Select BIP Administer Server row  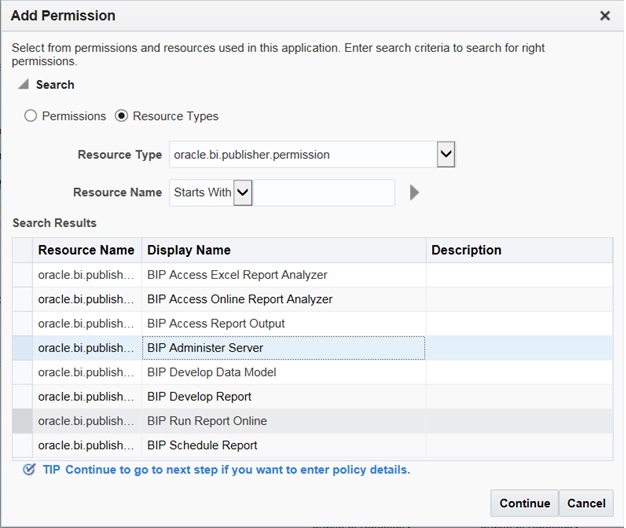(205, 348)
